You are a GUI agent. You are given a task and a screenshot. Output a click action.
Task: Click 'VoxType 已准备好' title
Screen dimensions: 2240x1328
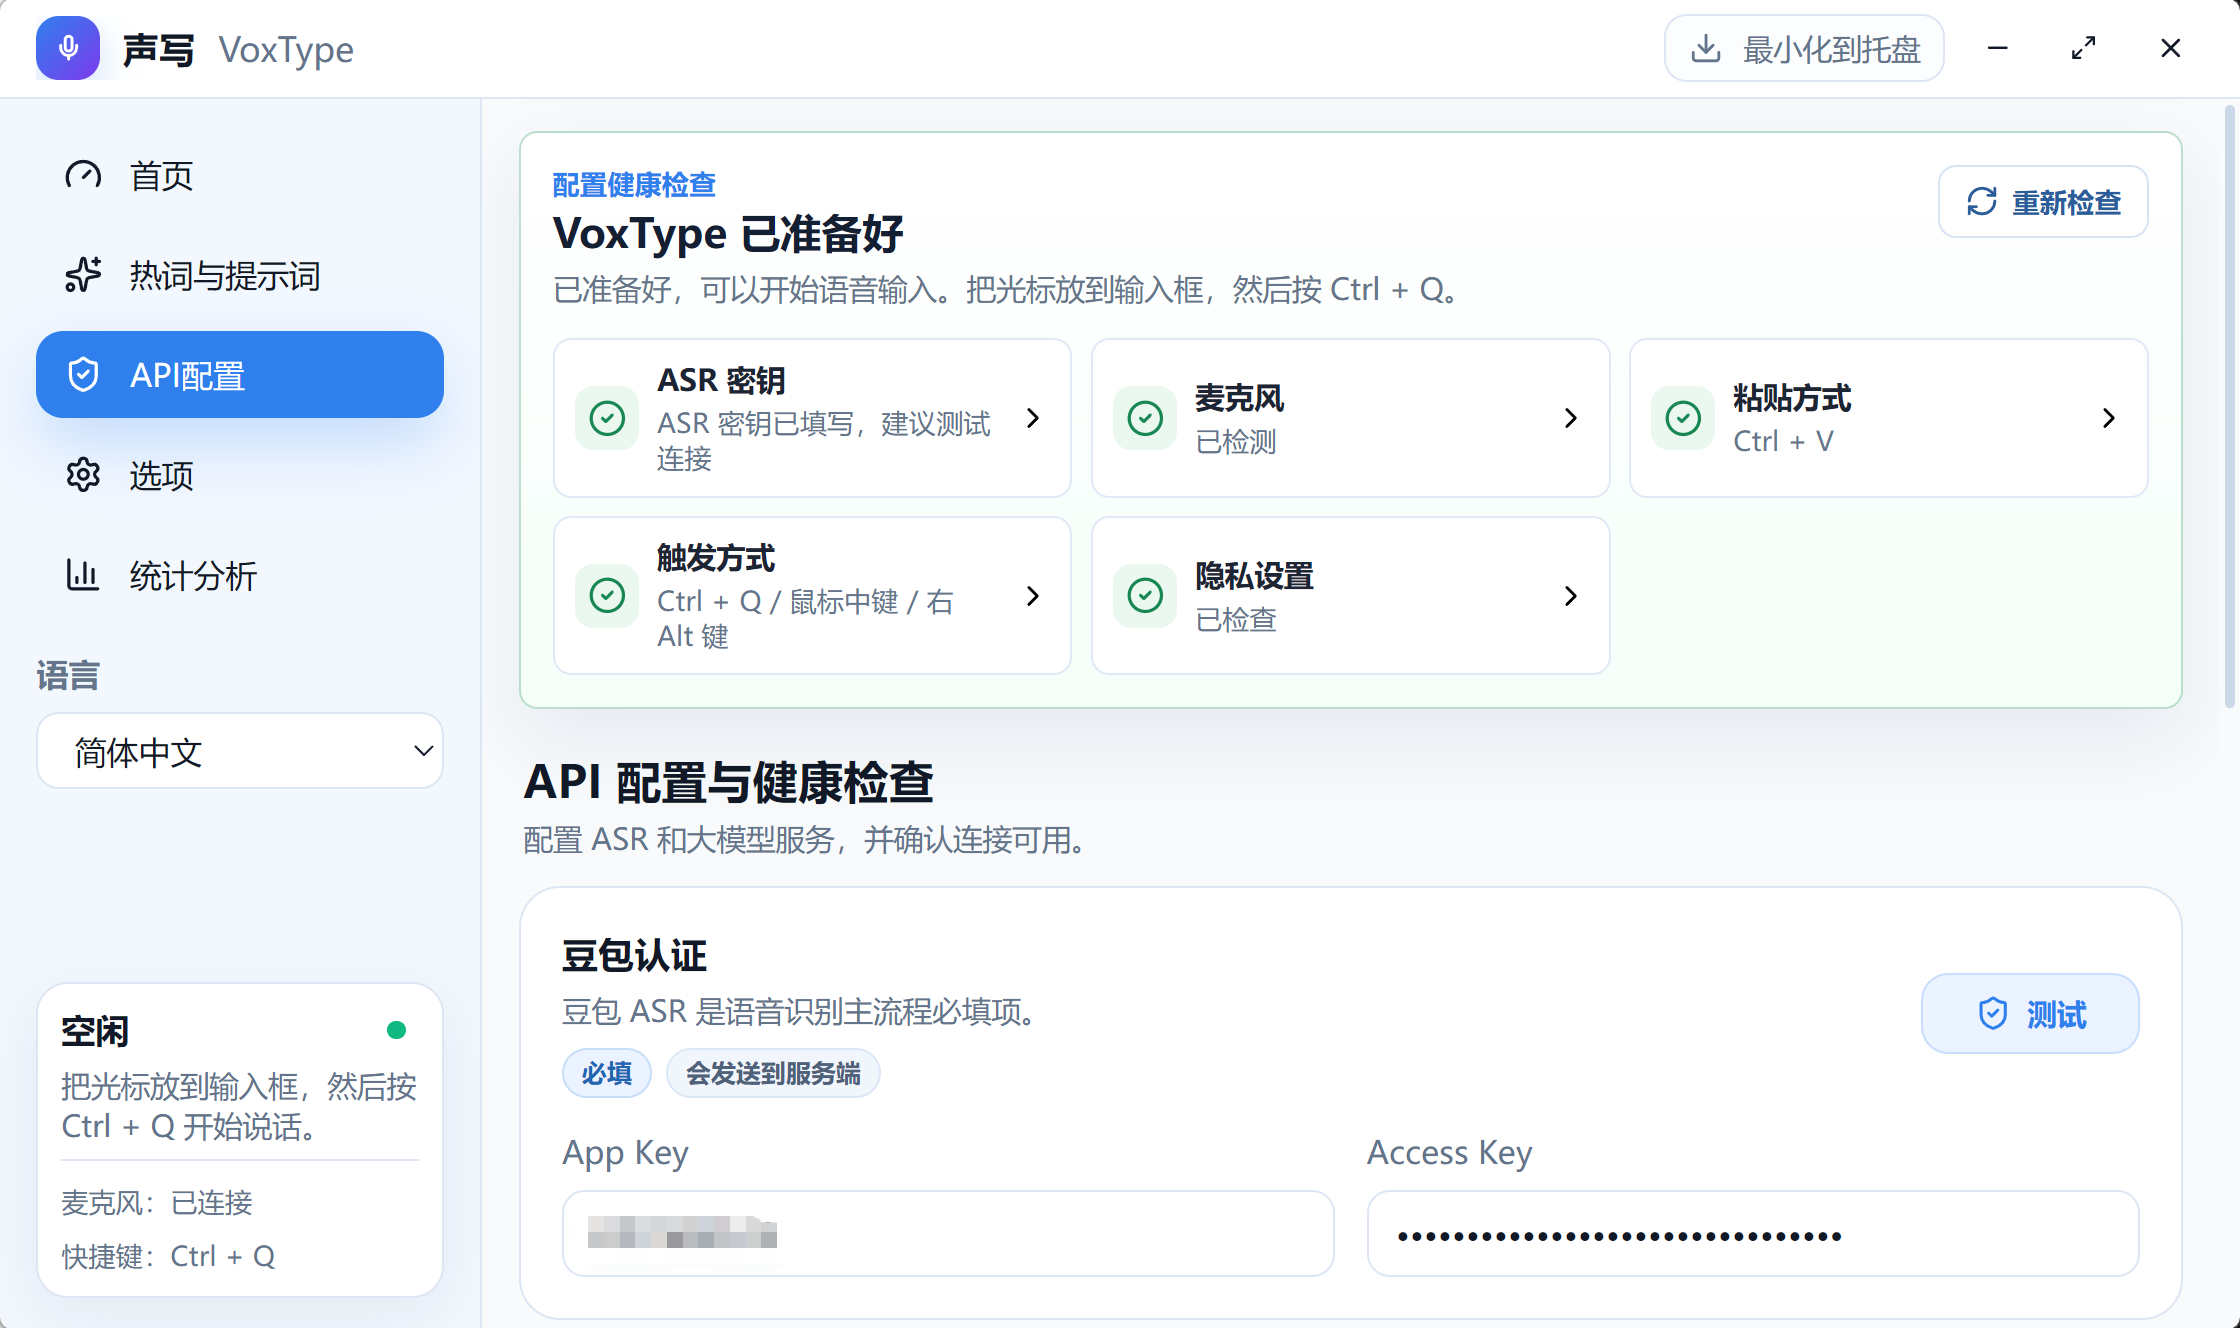728,234
